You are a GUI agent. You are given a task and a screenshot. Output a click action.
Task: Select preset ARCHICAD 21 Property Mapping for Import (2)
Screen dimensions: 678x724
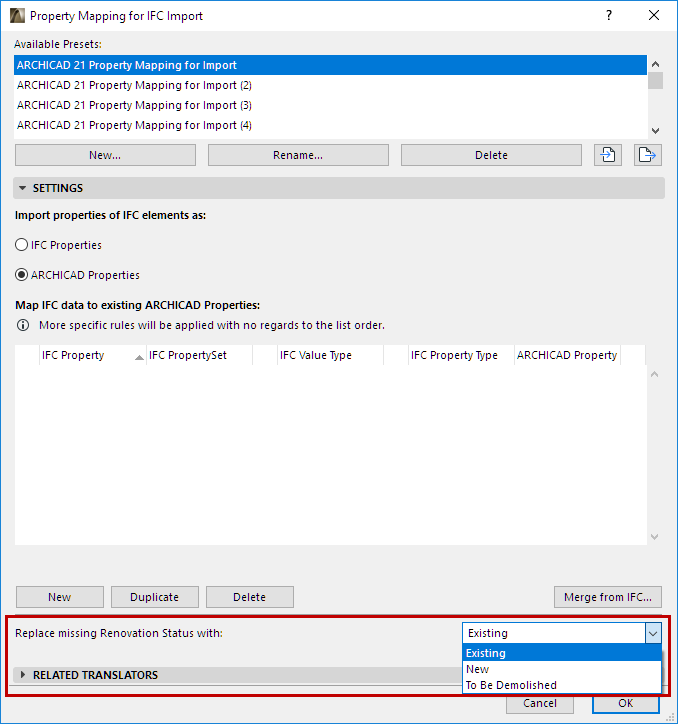point(330,85)
